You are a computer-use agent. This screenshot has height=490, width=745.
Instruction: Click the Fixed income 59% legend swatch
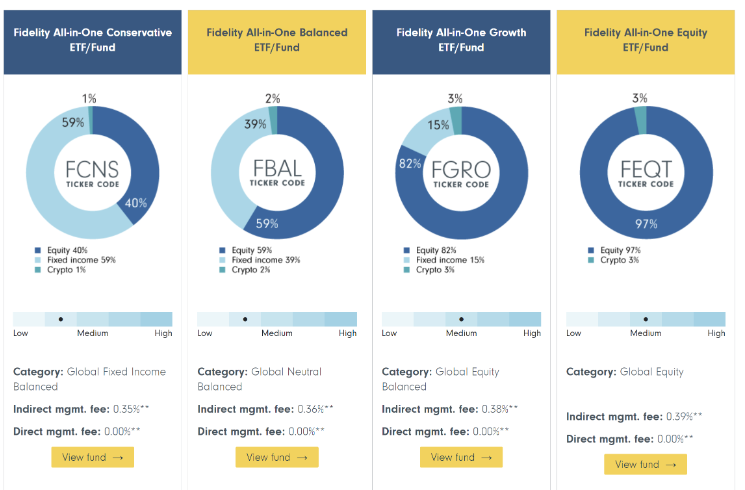[38, 260]
